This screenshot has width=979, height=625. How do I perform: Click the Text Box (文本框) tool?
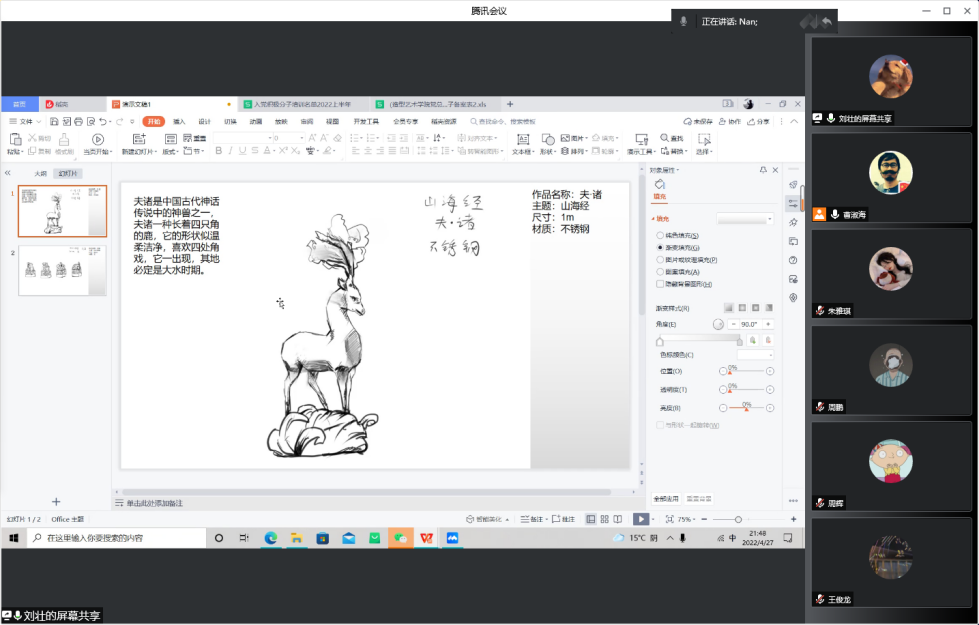(x=522, y=140)
